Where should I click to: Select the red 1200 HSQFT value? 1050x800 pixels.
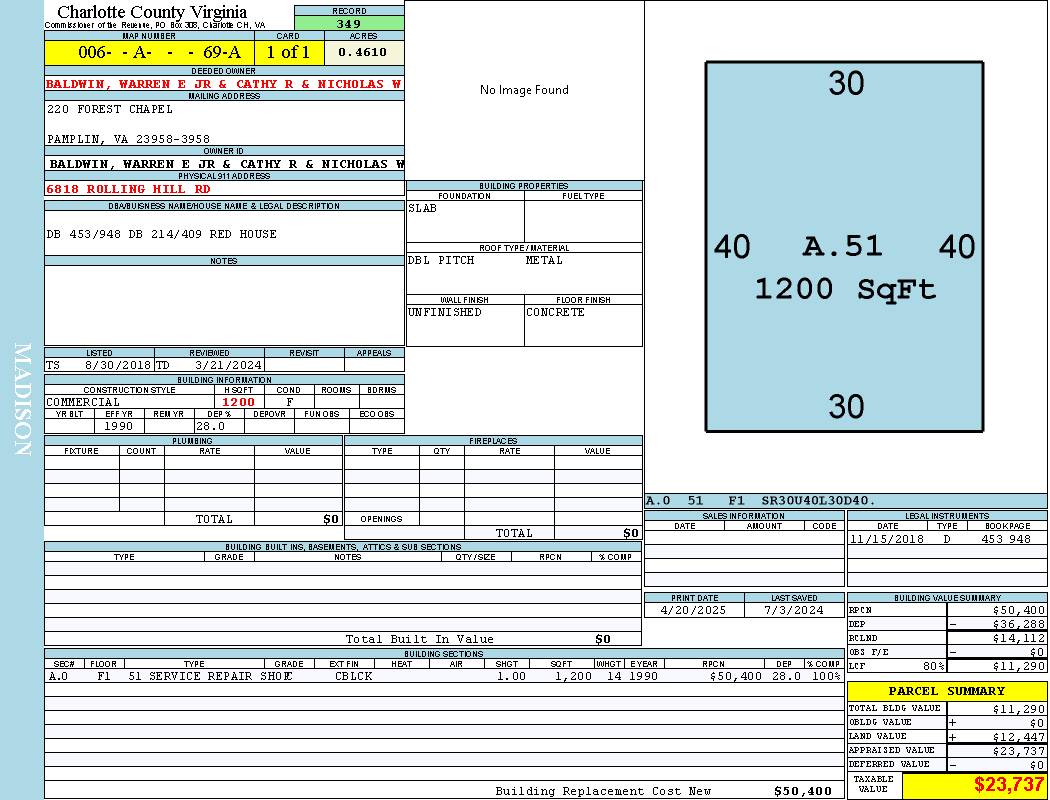238,402
